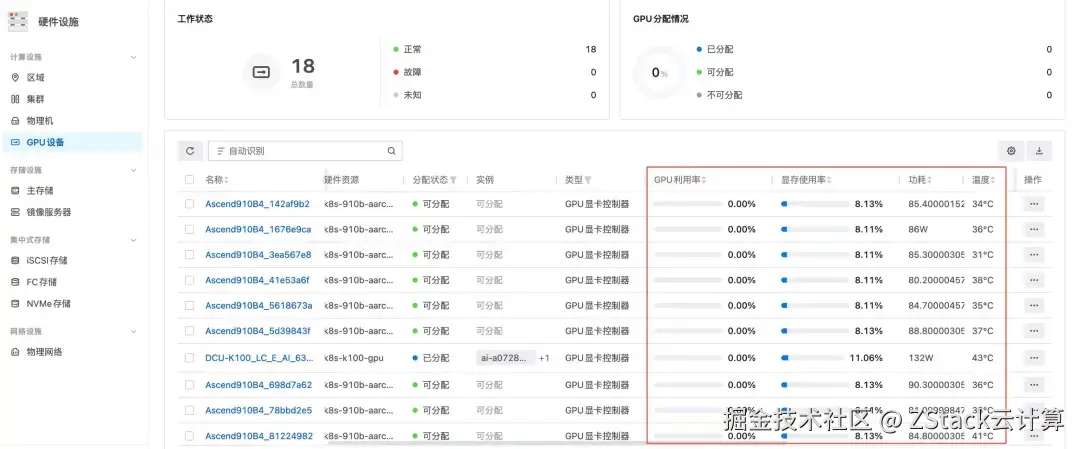1080x449 pixels.
Task: Open the hardware facilities logo icon
Action: point(18,21)
